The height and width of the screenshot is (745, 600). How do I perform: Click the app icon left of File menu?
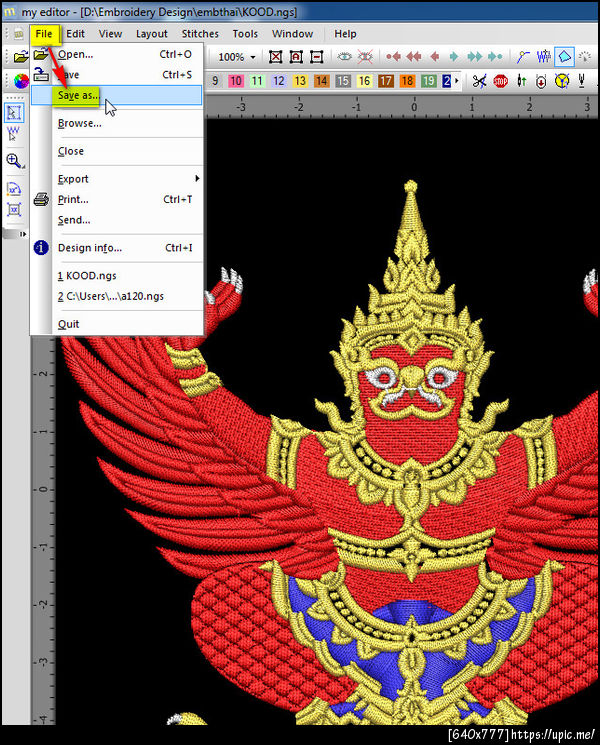[x=19, y=34]
